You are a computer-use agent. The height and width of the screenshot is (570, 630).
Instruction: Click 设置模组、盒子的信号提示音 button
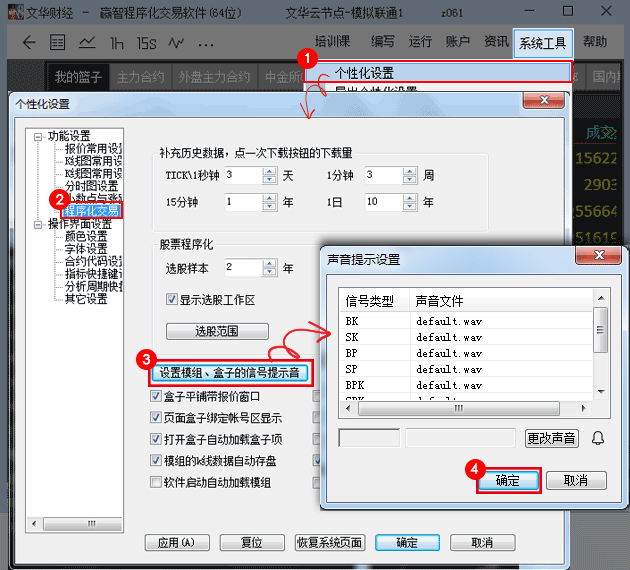coord(230,374)
